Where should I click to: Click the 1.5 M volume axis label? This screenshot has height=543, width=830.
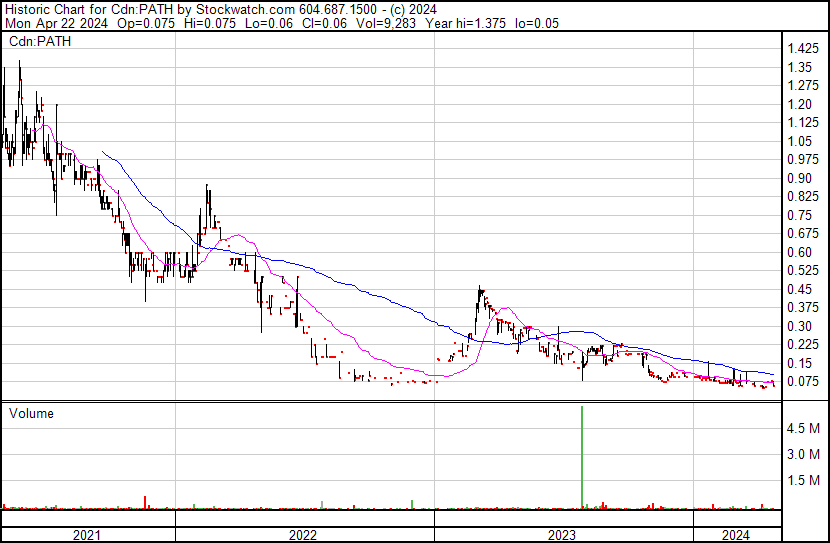click(805, 480)
